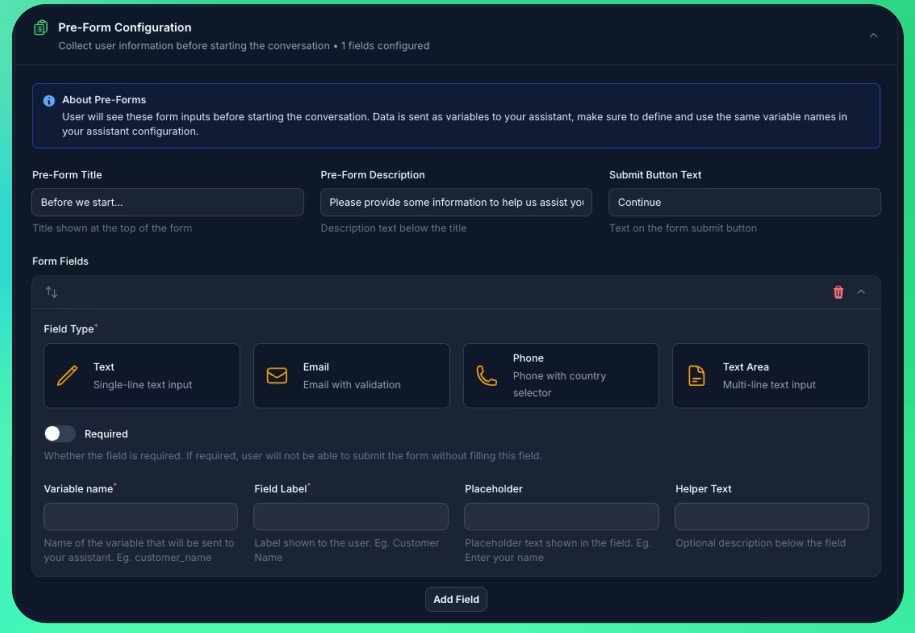Click the Variable name input
Image resolution: width=915 pixels, height=633 pixels.
click(140, 516)
